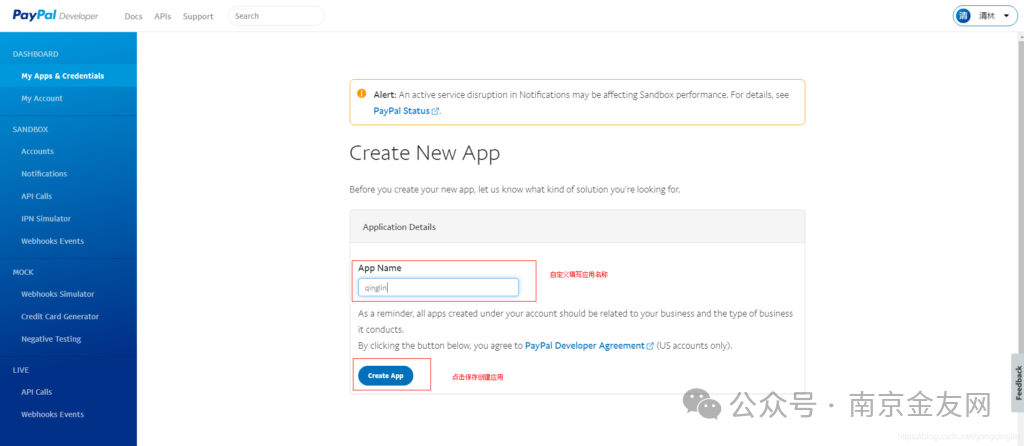
Task: Open the PayPal Status link
Action: point(401,111)
